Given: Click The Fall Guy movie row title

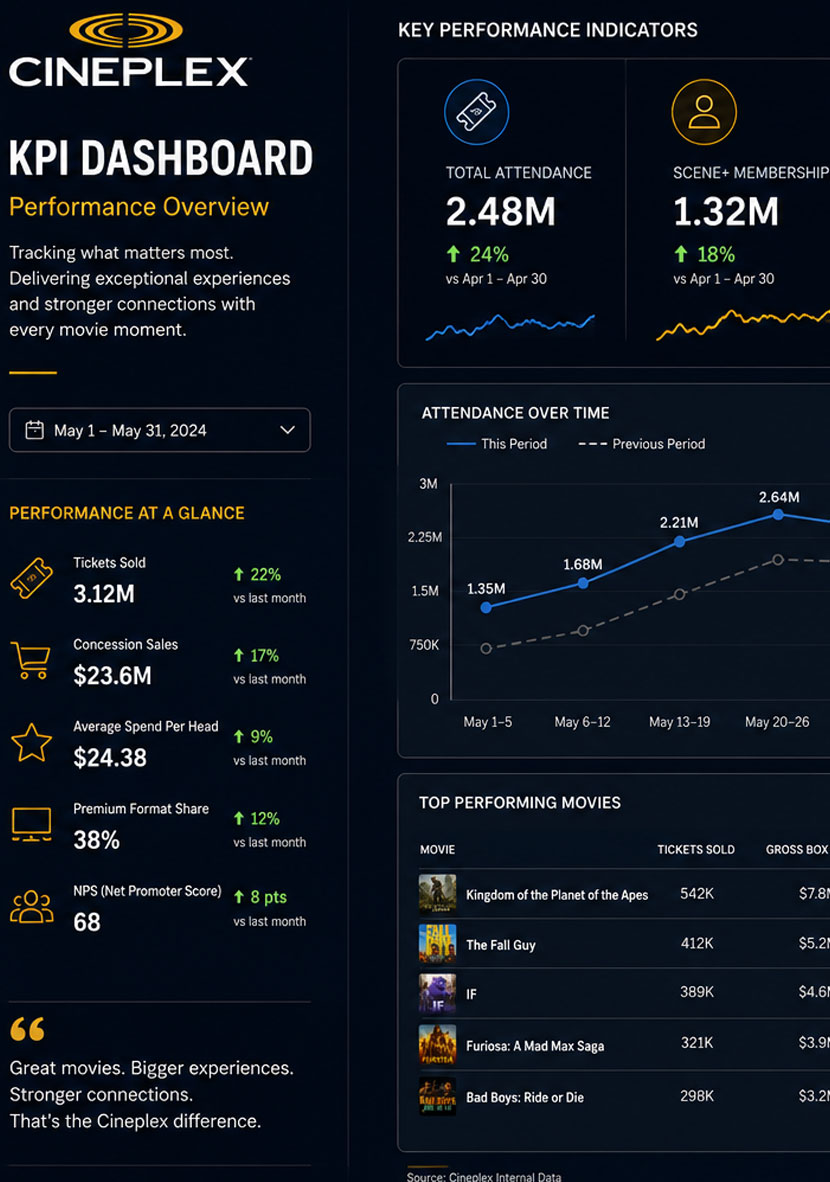Looking at the screenshot, I should (x=501, y=945).
